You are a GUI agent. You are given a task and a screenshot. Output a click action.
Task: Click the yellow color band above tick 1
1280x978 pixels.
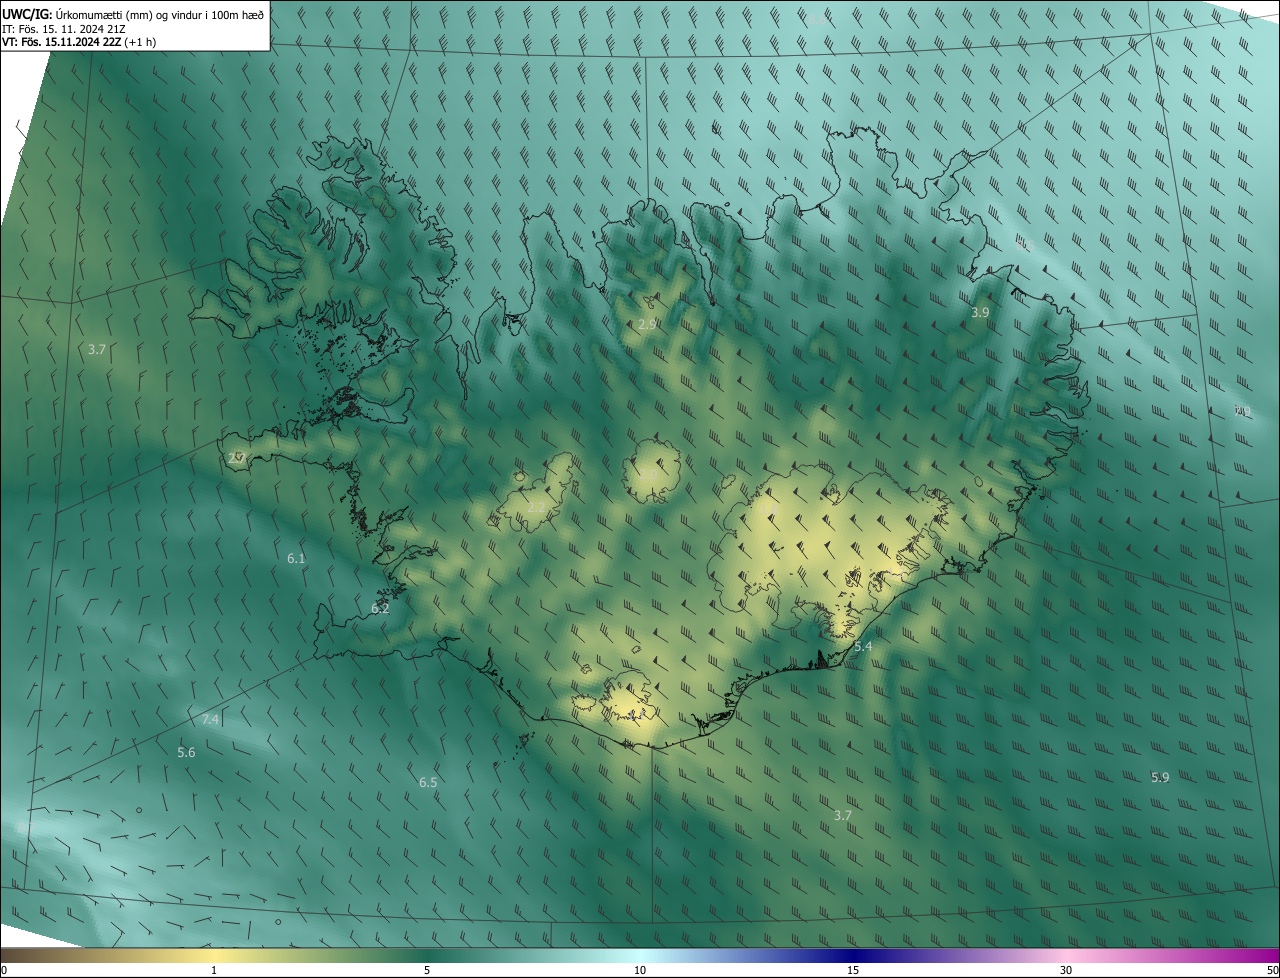214,956
